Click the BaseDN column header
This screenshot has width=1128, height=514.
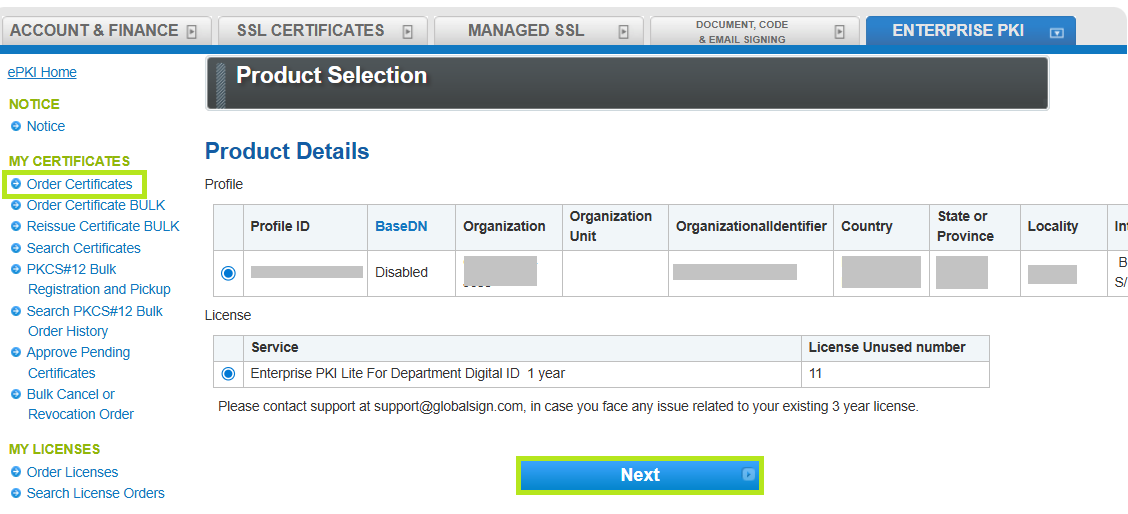tap(401, 226)
